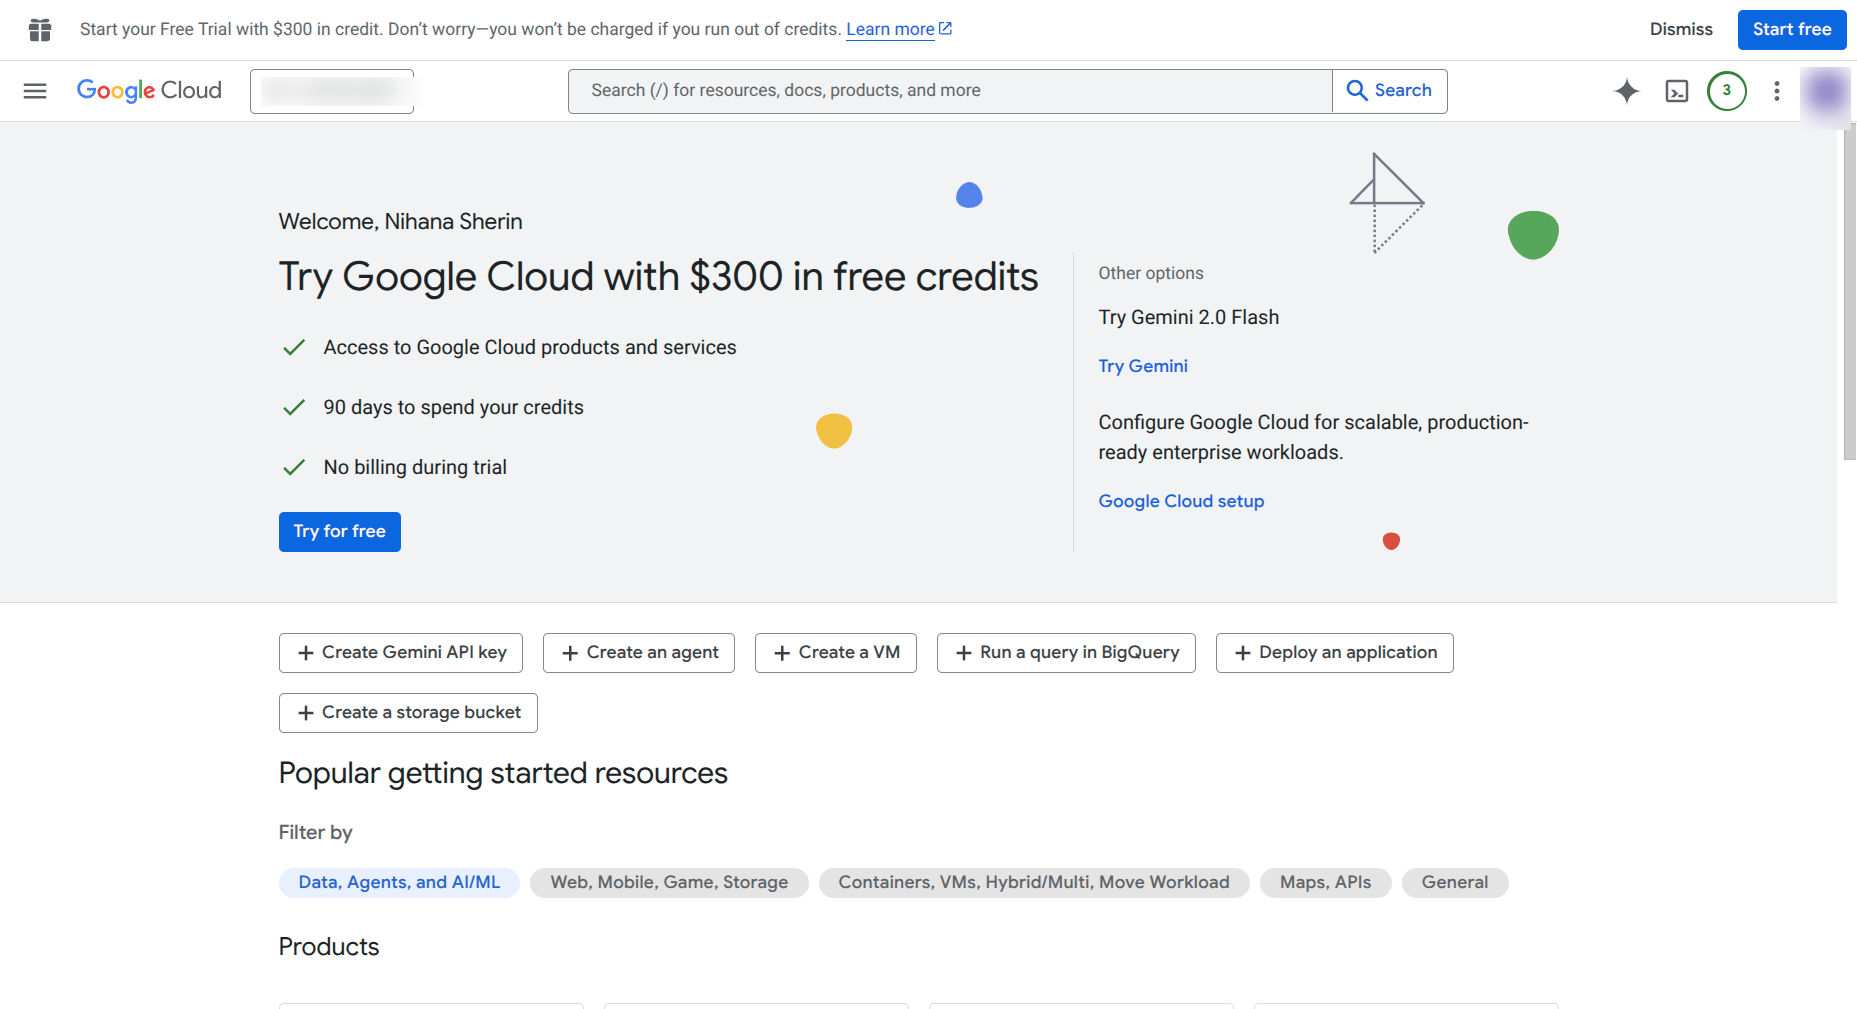The width and height of the screenshot is (1857, 1009).
Task: Click Create a storage bucket
Action: pyautogui.click(x=408, y=713)
